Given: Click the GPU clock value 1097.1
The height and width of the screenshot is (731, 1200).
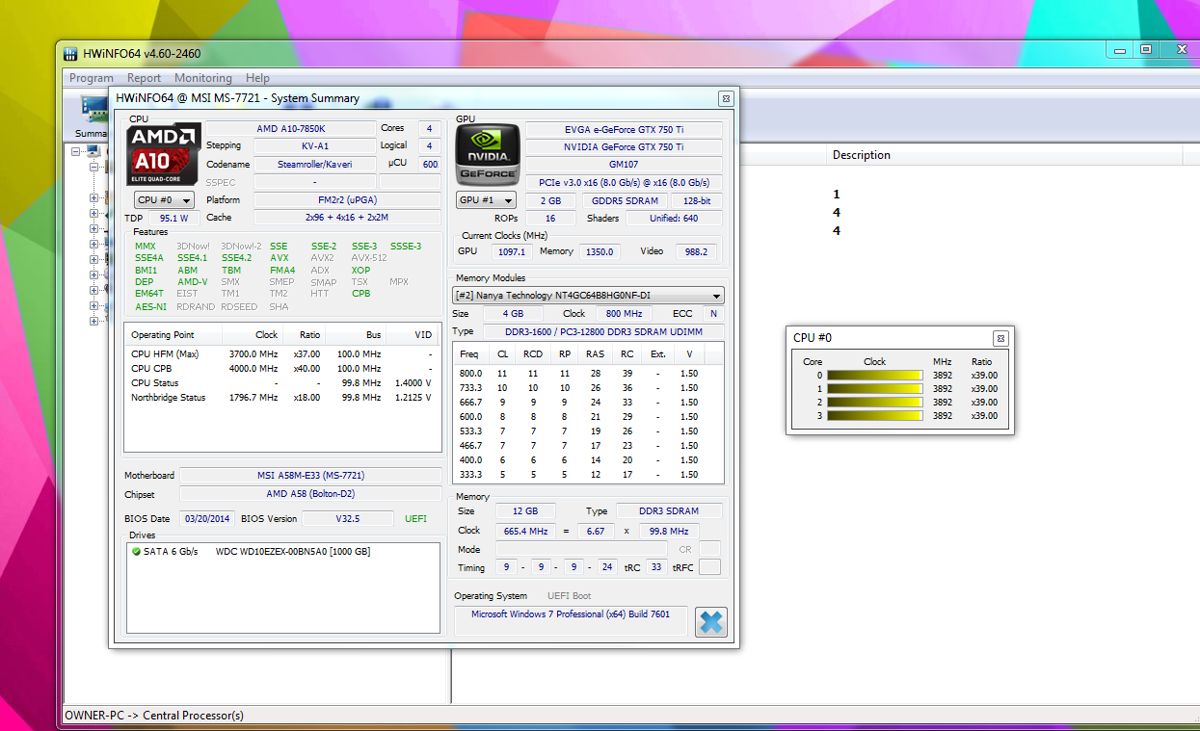Looking at the screenshot, I should tap(511, 252).
